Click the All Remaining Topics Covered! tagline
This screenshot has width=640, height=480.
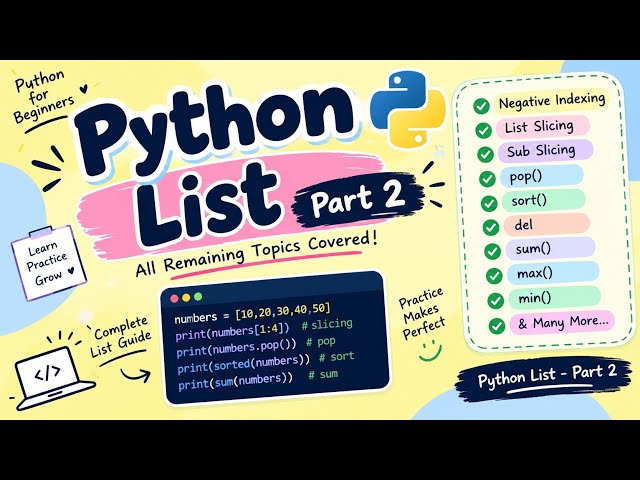(256, 254)
